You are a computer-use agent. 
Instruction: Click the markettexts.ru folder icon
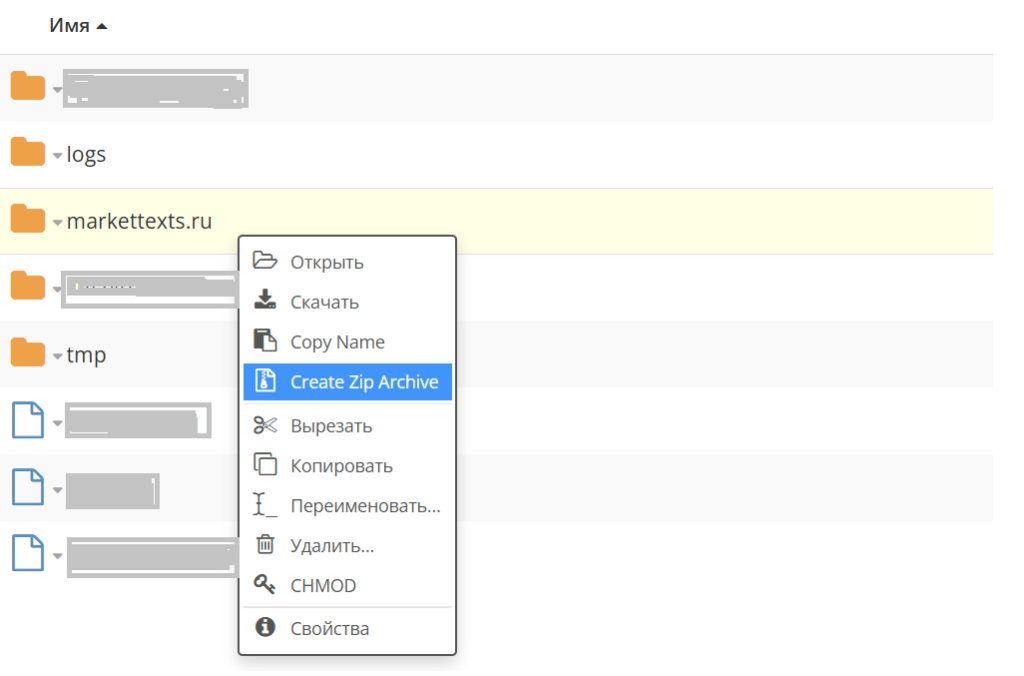(28, 219)
